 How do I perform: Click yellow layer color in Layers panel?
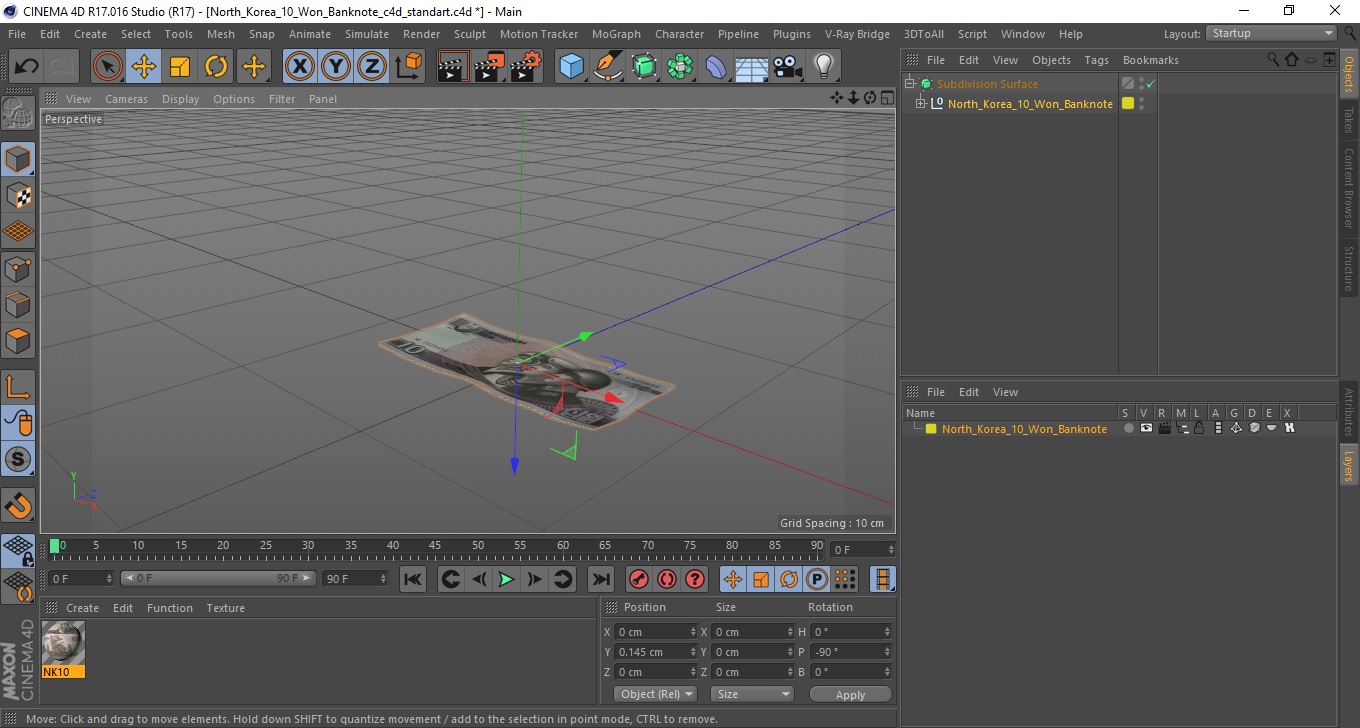(931, 429)
